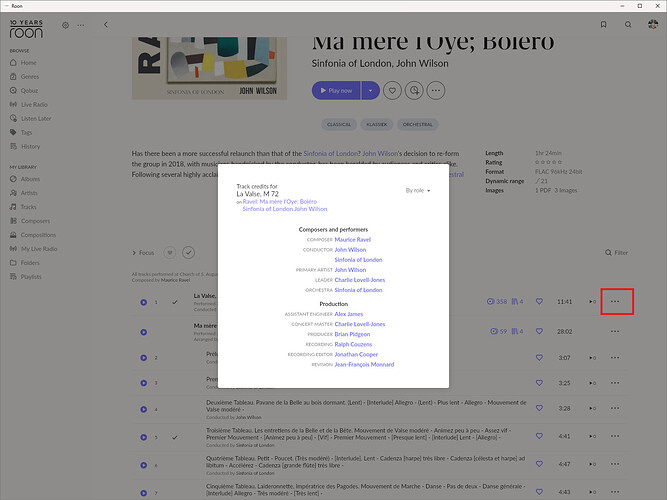
Task: Open the Home page in the sidebar
Action: pos(23,63)
